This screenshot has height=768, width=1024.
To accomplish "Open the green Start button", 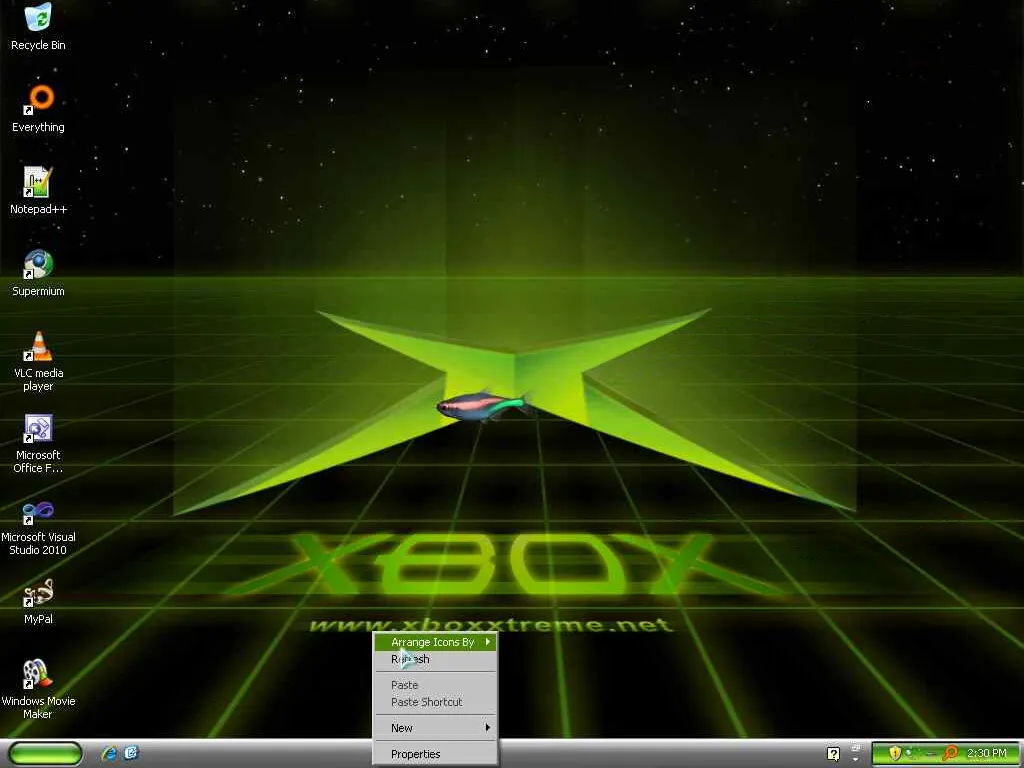I will (x=46, y=753).
